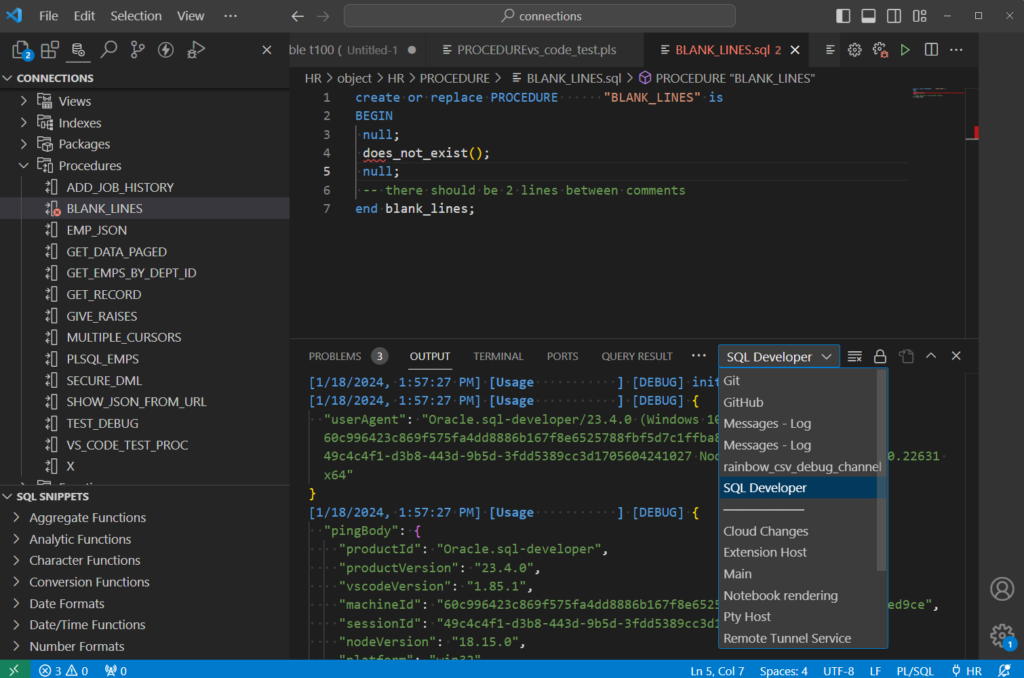Click the remote window status bar icon
This screenshot has height=678, width=1024.
(14, 670)
